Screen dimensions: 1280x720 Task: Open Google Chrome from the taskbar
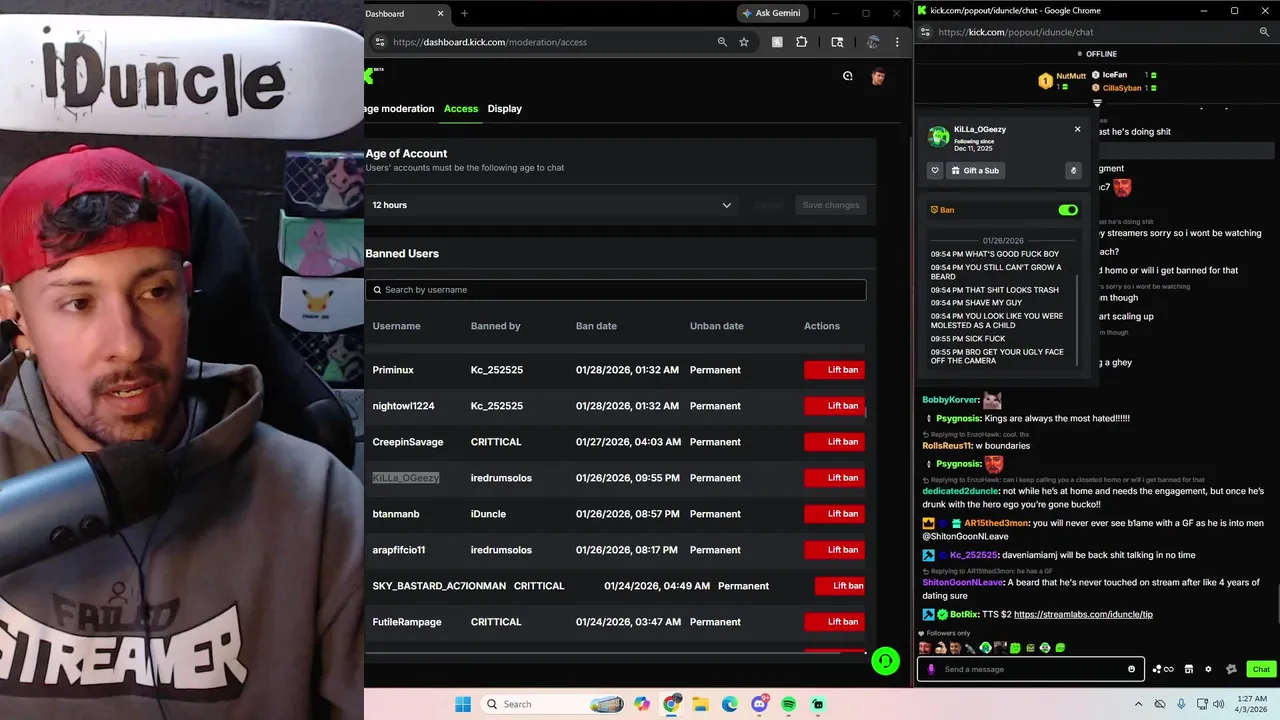(x=671, y=704)
